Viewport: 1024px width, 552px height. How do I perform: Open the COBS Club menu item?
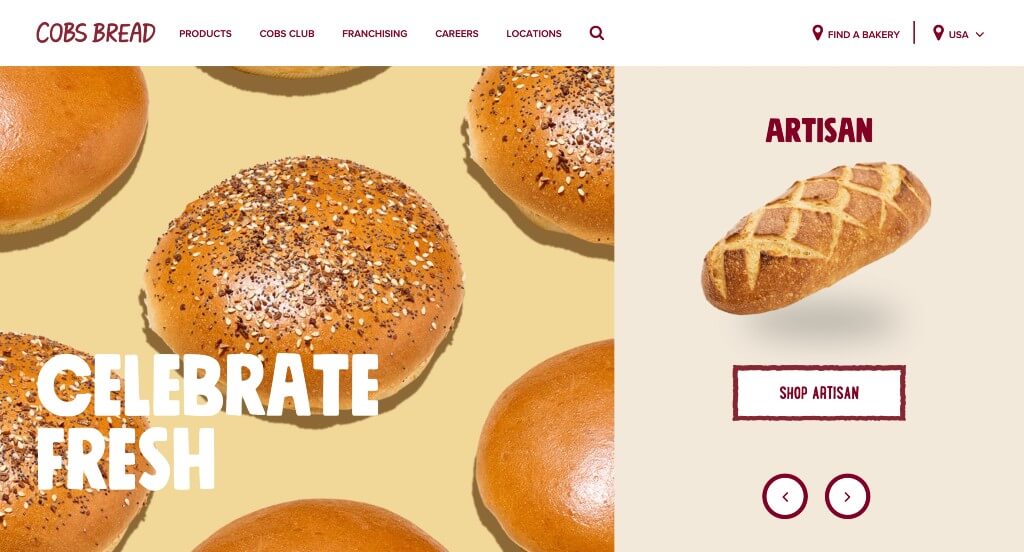(x=287, y=33)
